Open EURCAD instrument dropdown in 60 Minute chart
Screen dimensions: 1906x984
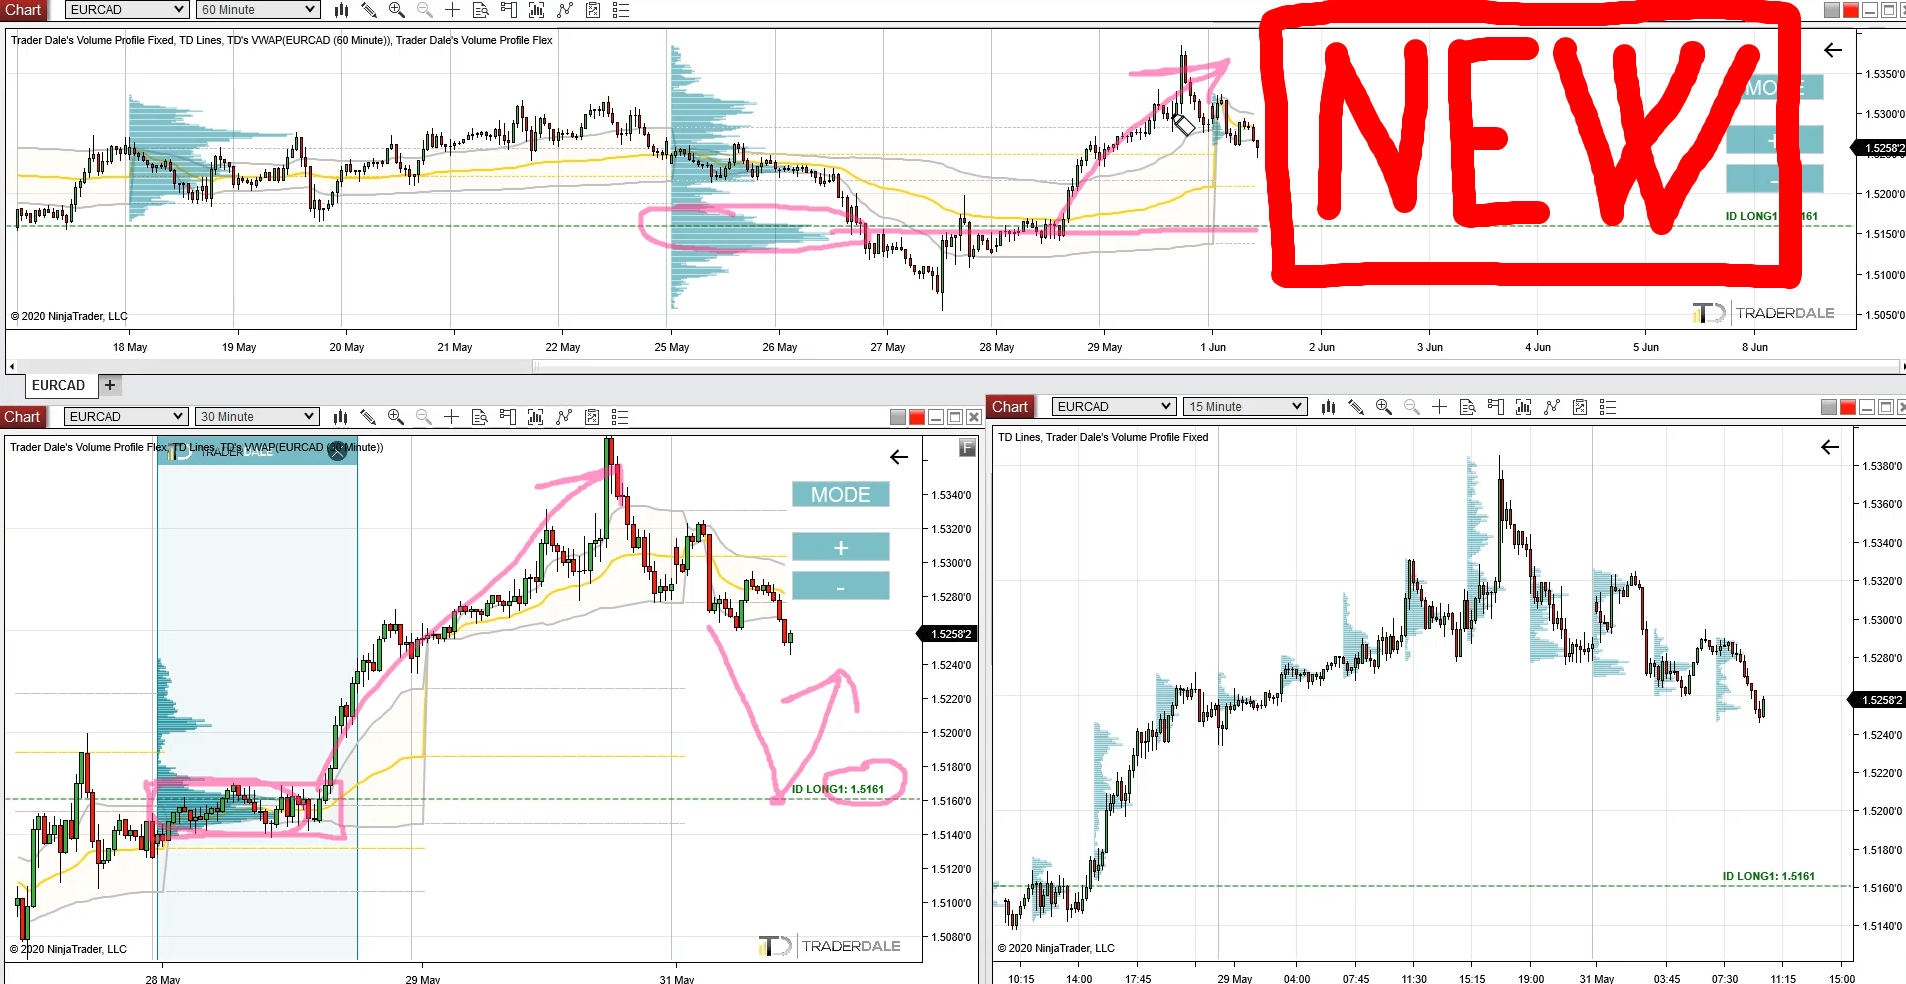click(x=127, y=10)
